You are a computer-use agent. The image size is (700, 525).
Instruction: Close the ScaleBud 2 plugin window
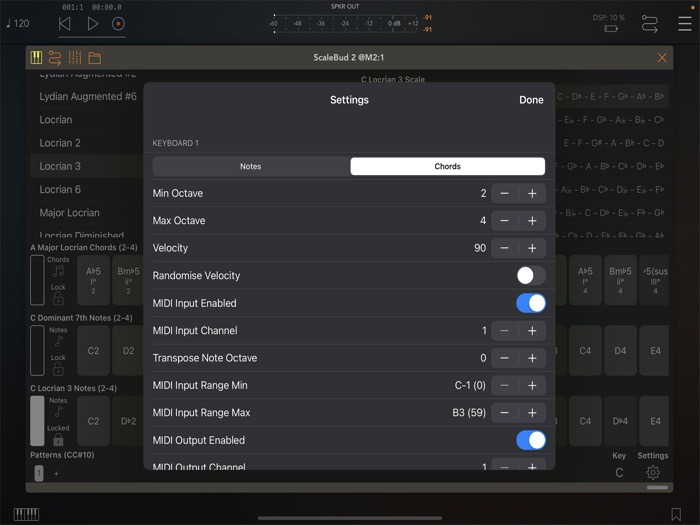tap(662, 58)
